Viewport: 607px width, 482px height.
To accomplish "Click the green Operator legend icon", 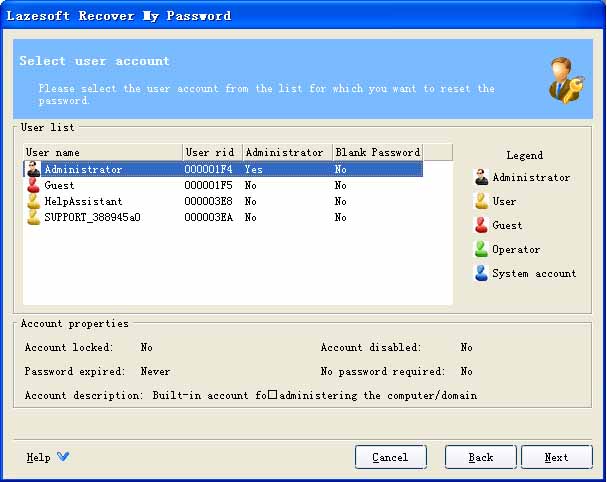I will [481, 249].
